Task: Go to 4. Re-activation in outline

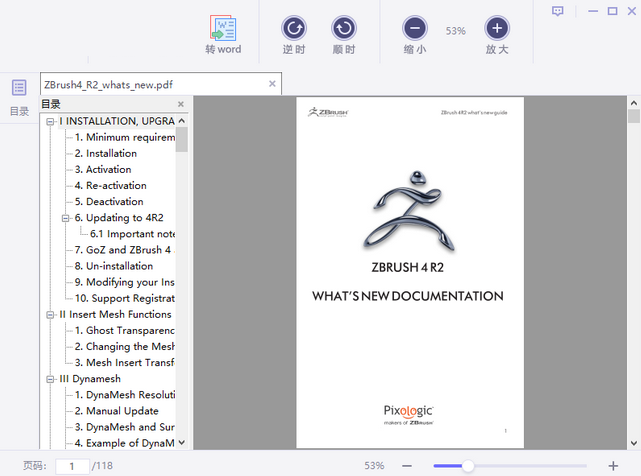Action: pyautogui.click(x=110, y=185)
